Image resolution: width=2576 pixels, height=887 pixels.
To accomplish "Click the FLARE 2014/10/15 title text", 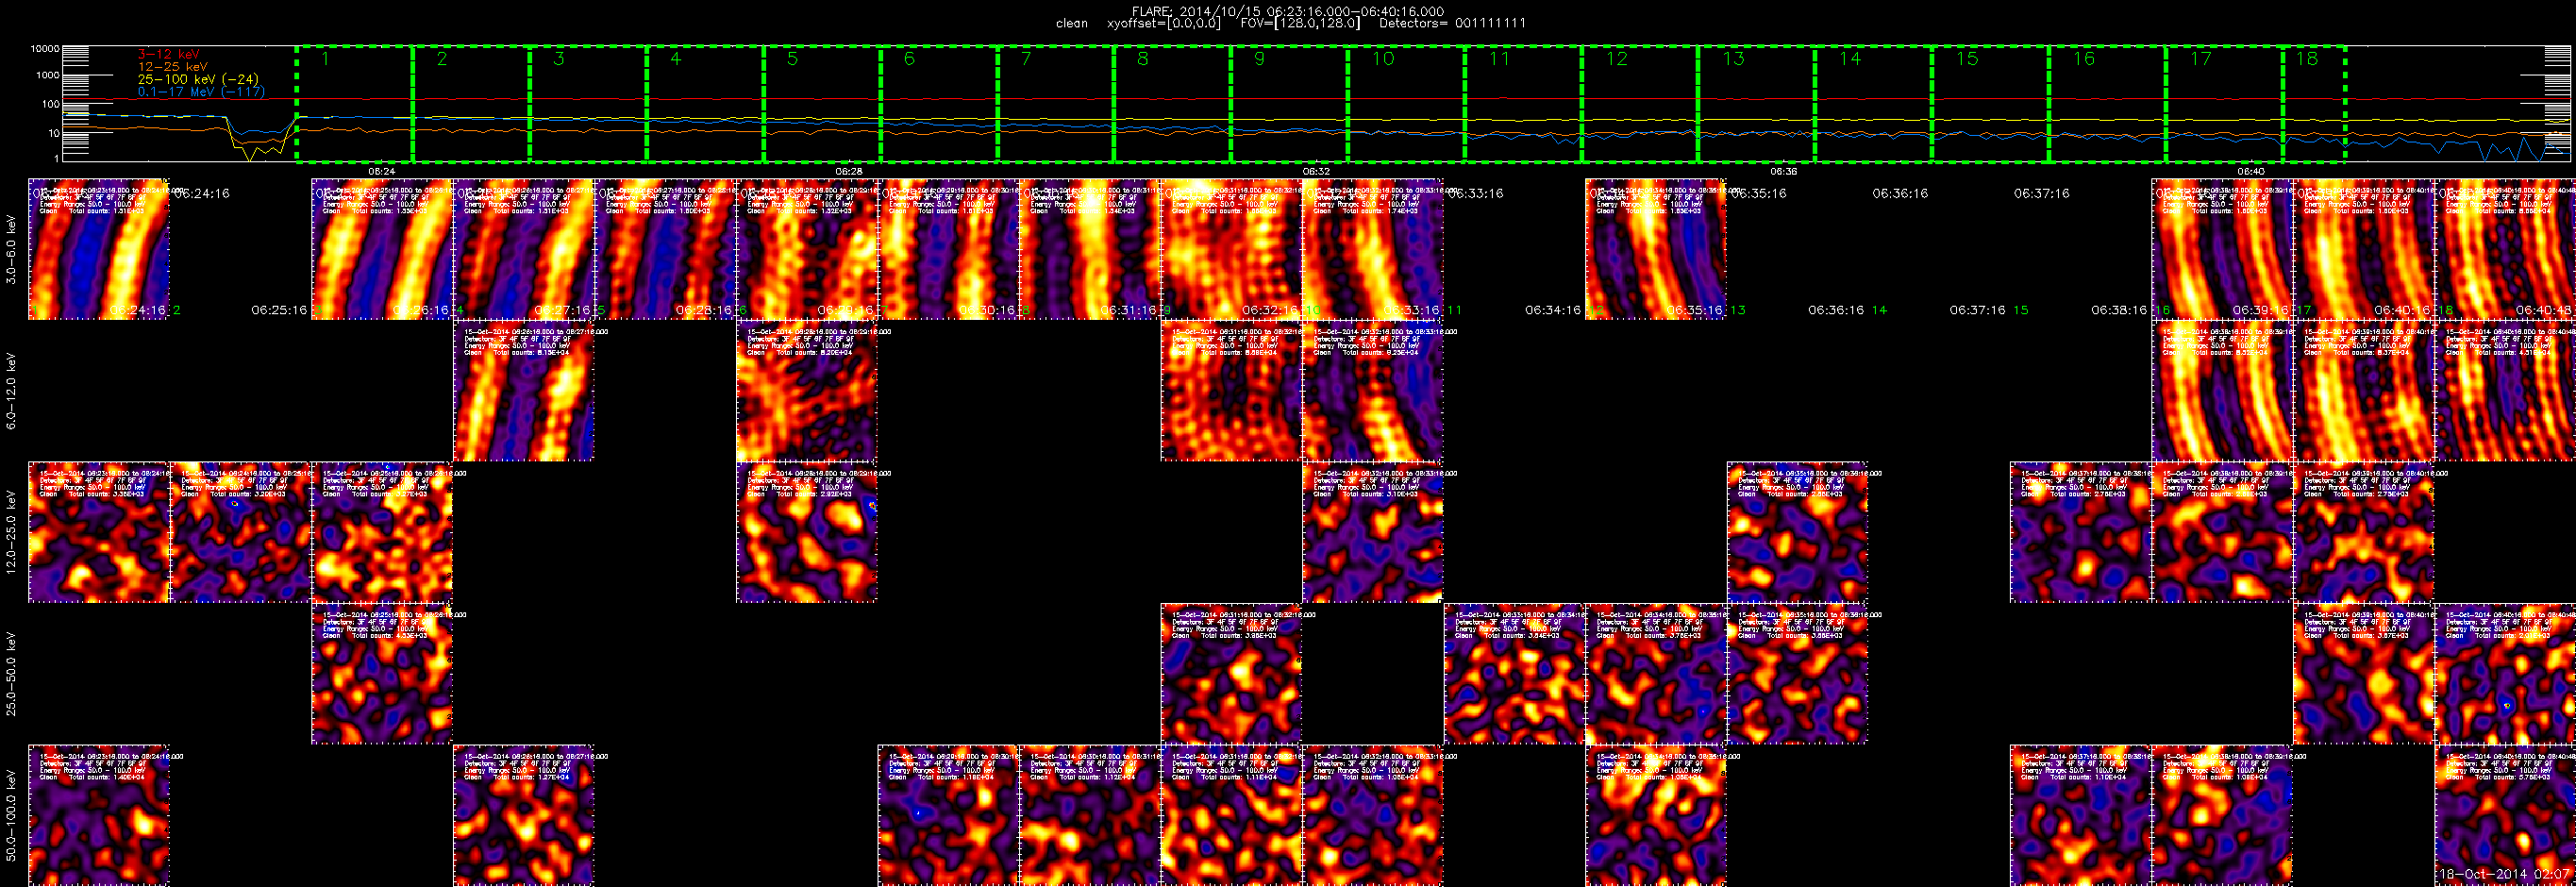I will [x=1288, y=11].
